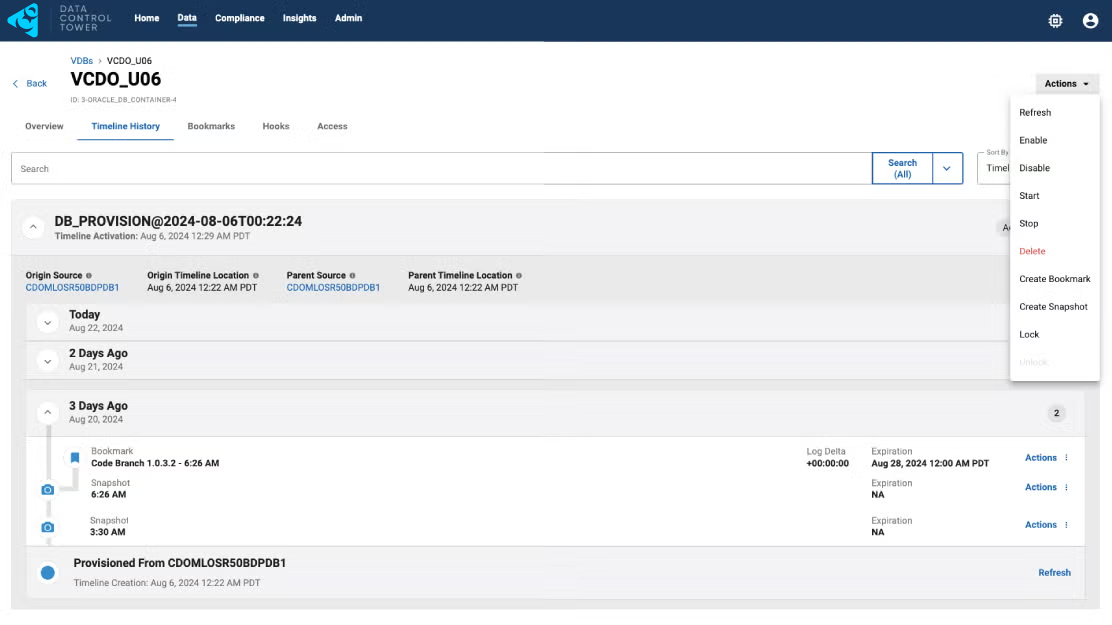
Task: Click the provisioned timeline circle marker icon
Action: coord(47,572)
